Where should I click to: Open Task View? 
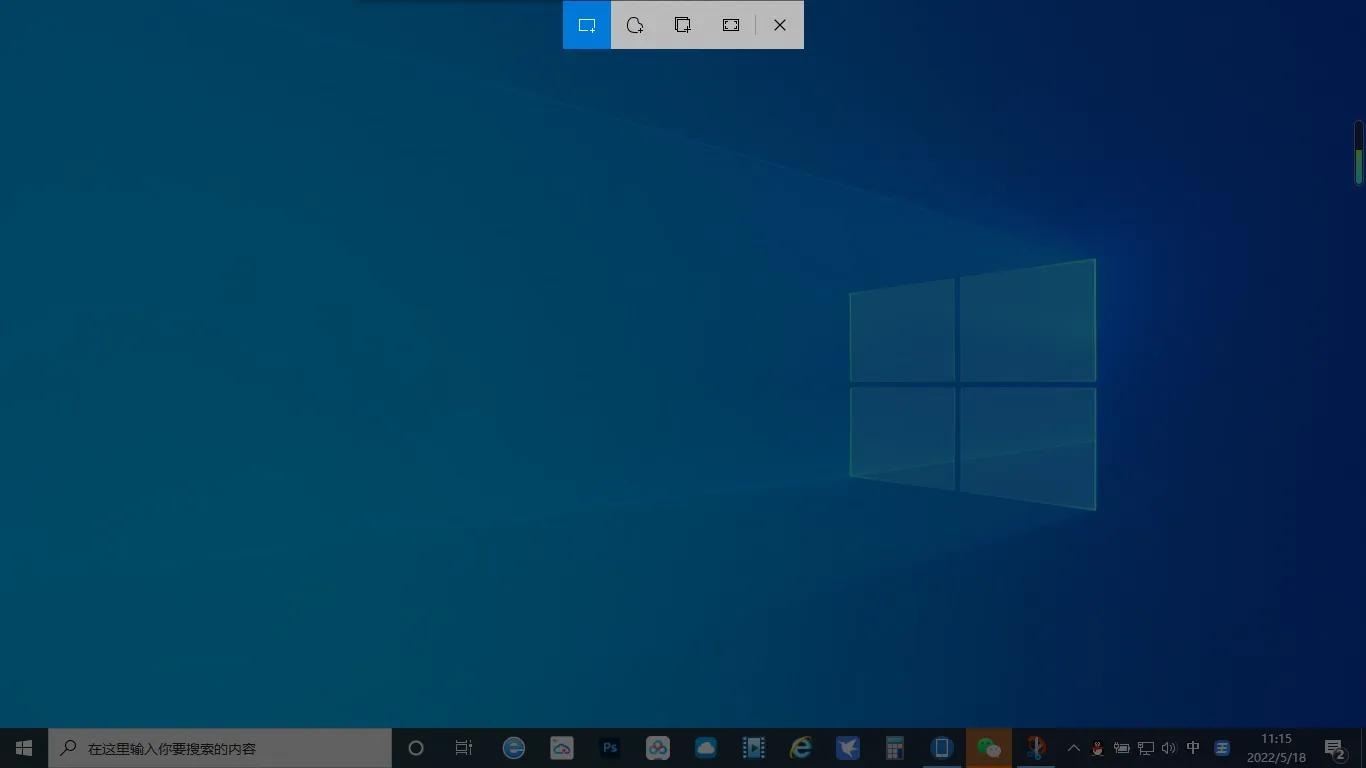click(x=464, y=748)
